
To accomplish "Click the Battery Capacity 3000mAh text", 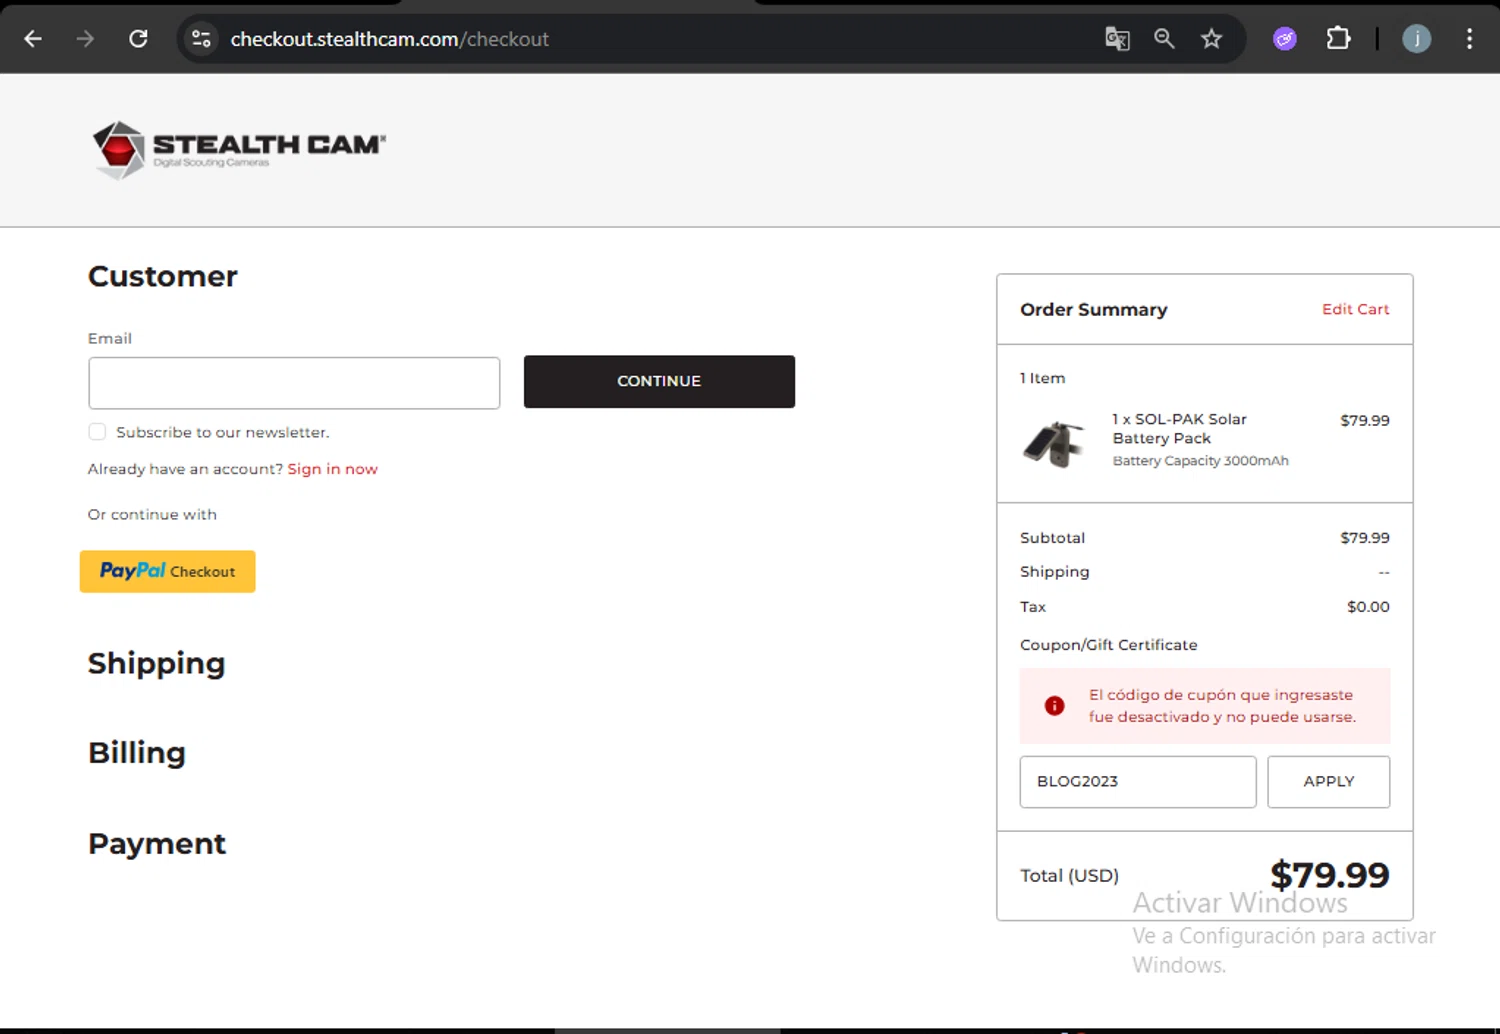I will 1201,461.
